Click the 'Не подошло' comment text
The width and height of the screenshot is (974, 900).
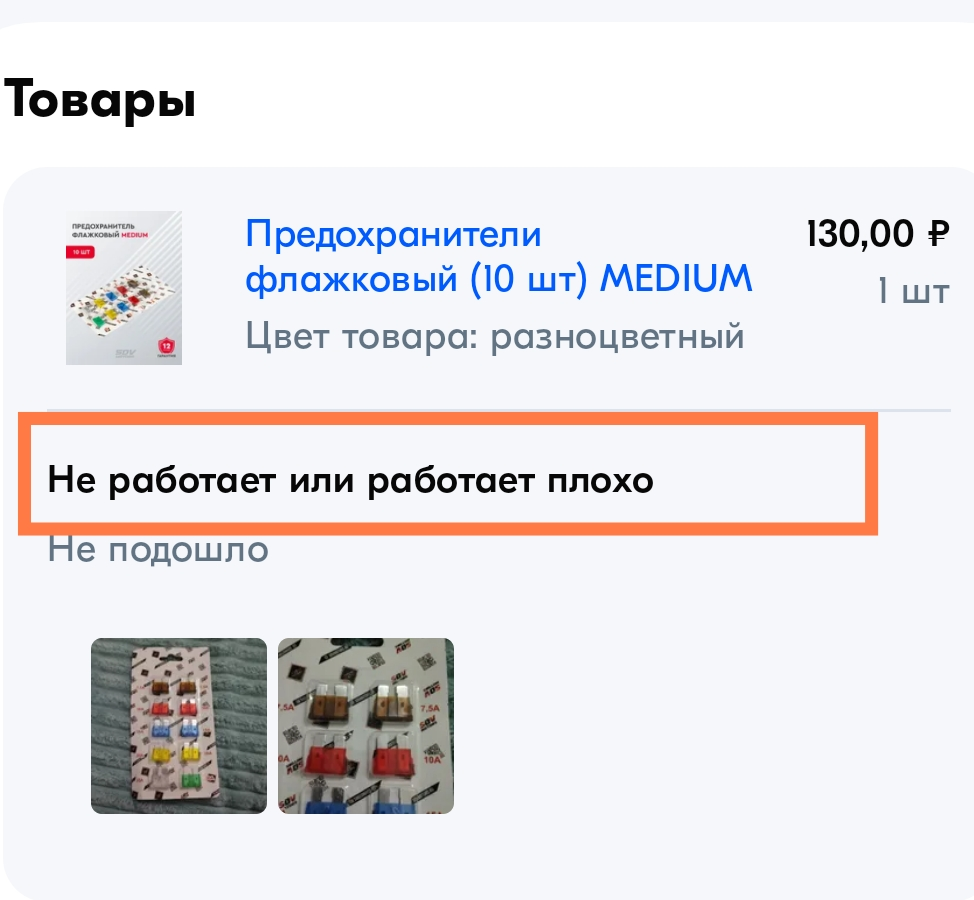coord(158,550)
